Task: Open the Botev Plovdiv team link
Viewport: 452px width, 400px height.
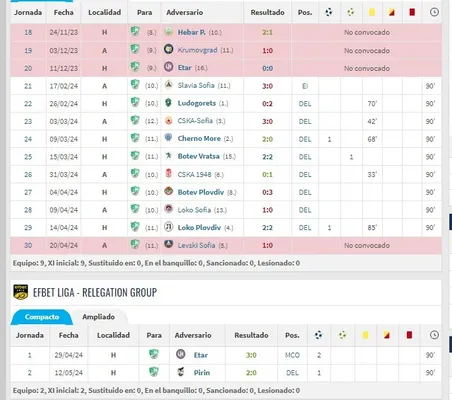Action: [x=201, y=192]
